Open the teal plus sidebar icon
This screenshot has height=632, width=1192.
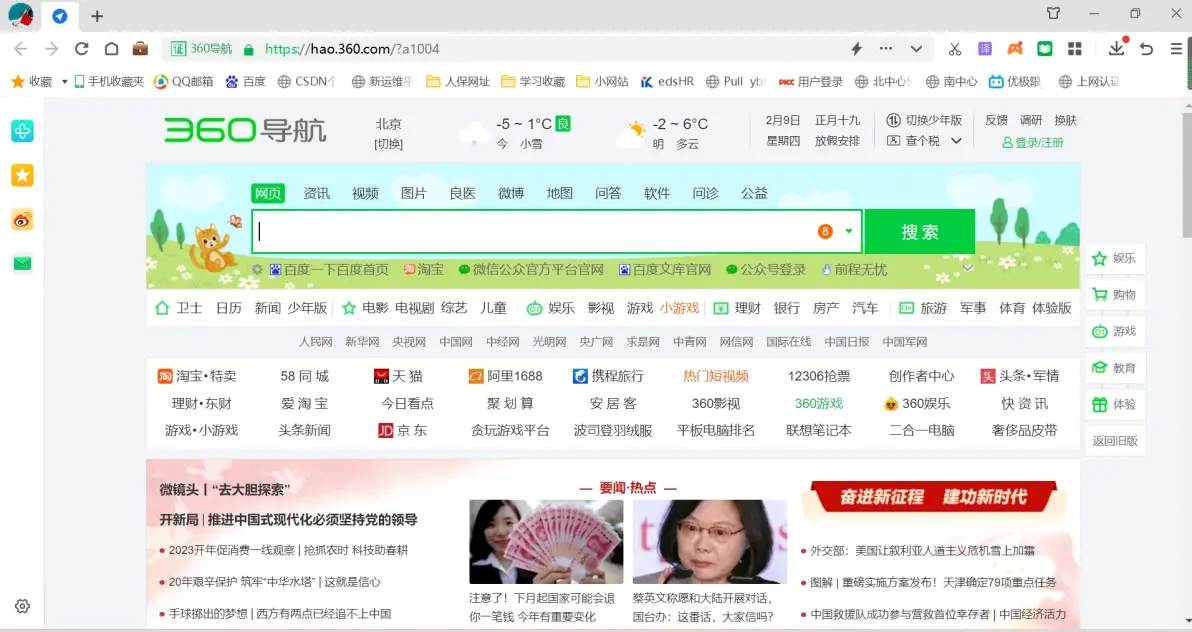[x=22, y=131]
